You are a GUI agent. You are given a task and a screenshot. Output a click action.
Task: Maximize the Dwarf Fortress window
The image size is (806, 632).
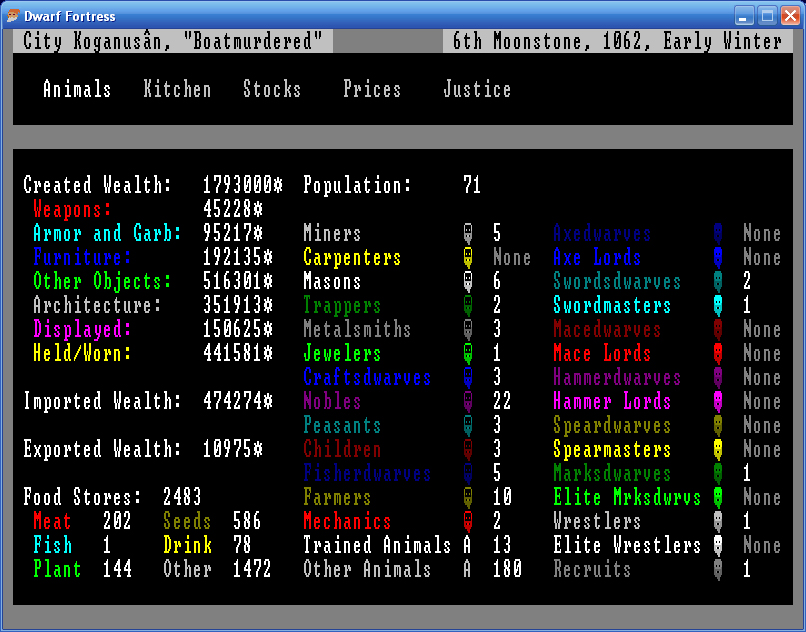(767, 15)
